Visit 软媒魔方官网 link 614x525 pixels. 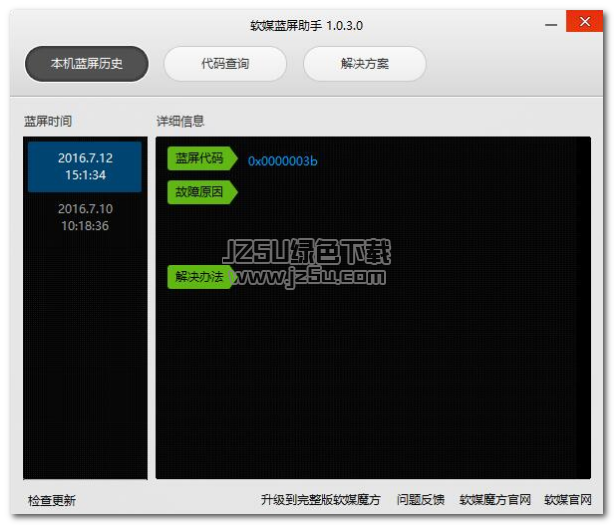point(495,500)
